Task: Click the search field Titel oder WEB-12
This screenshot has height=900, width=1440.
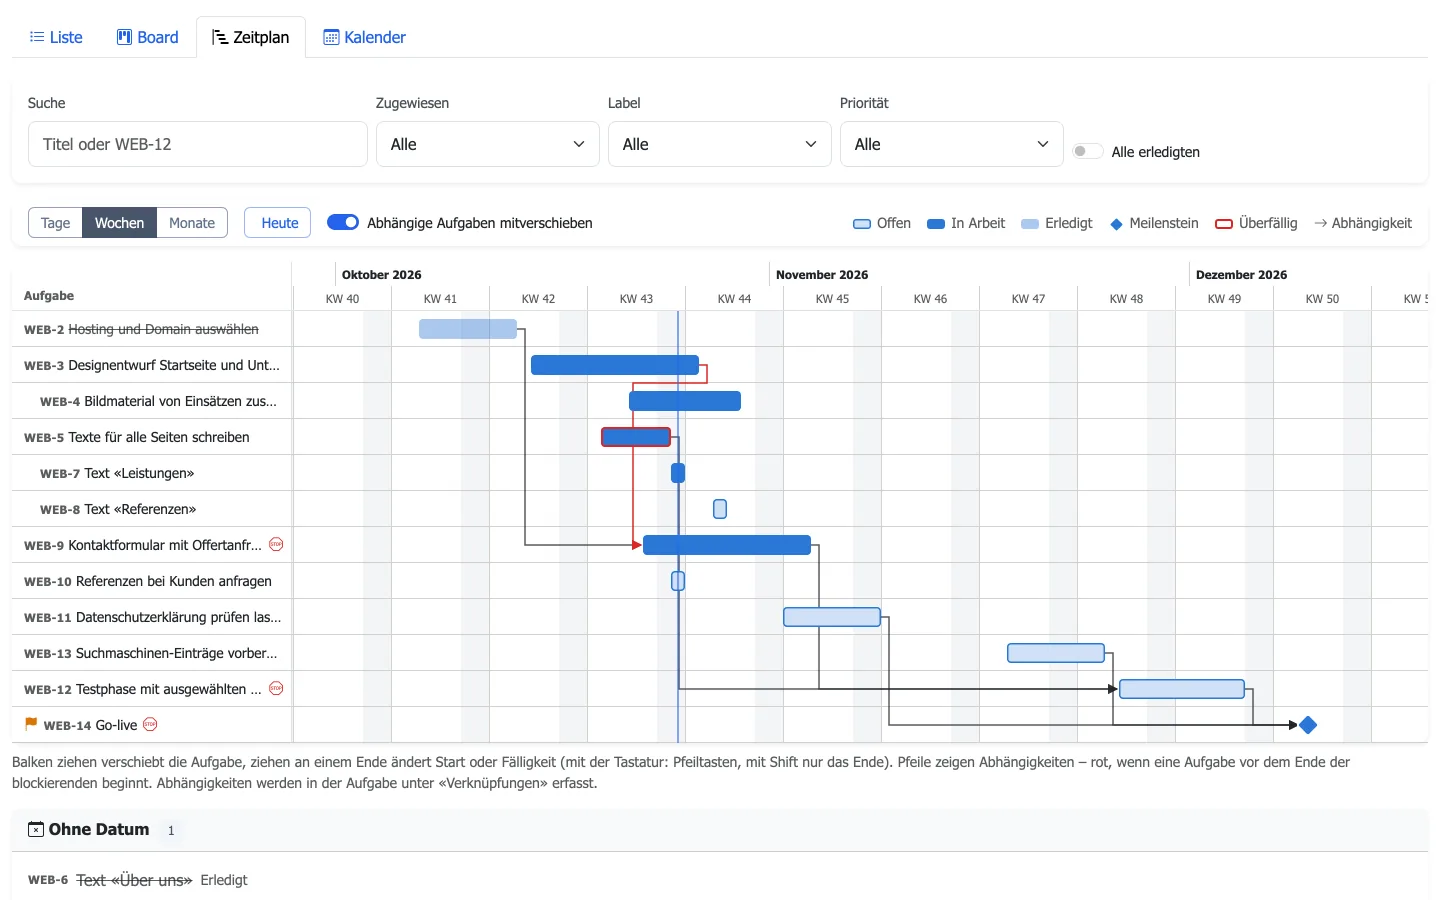Action: click(x=198, y=144)
